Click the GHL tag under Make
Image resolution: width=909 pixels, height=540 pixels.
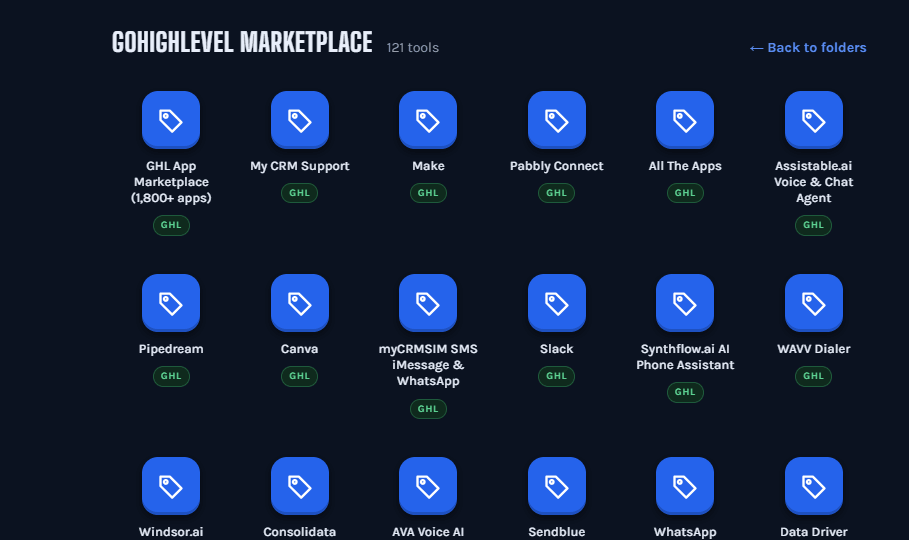pos(428,193)
